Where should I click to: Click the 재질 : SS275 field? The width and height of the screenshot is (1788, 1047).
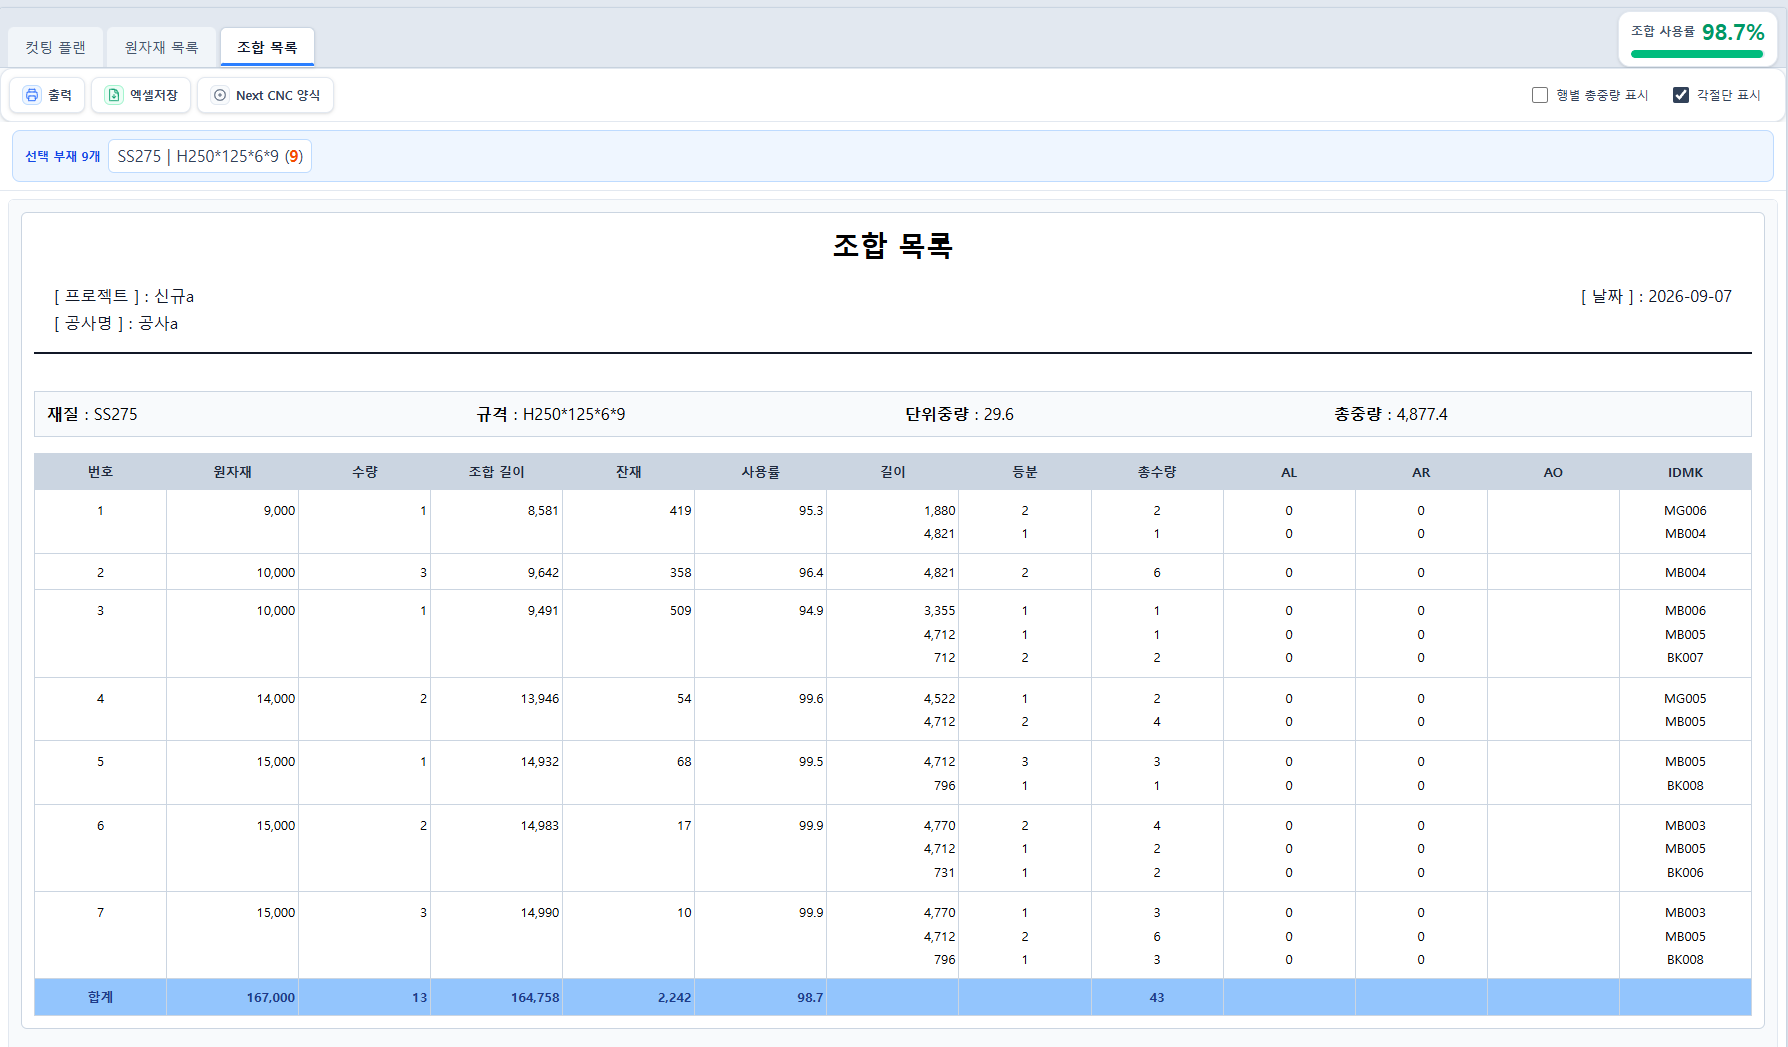tap(92, 414)
